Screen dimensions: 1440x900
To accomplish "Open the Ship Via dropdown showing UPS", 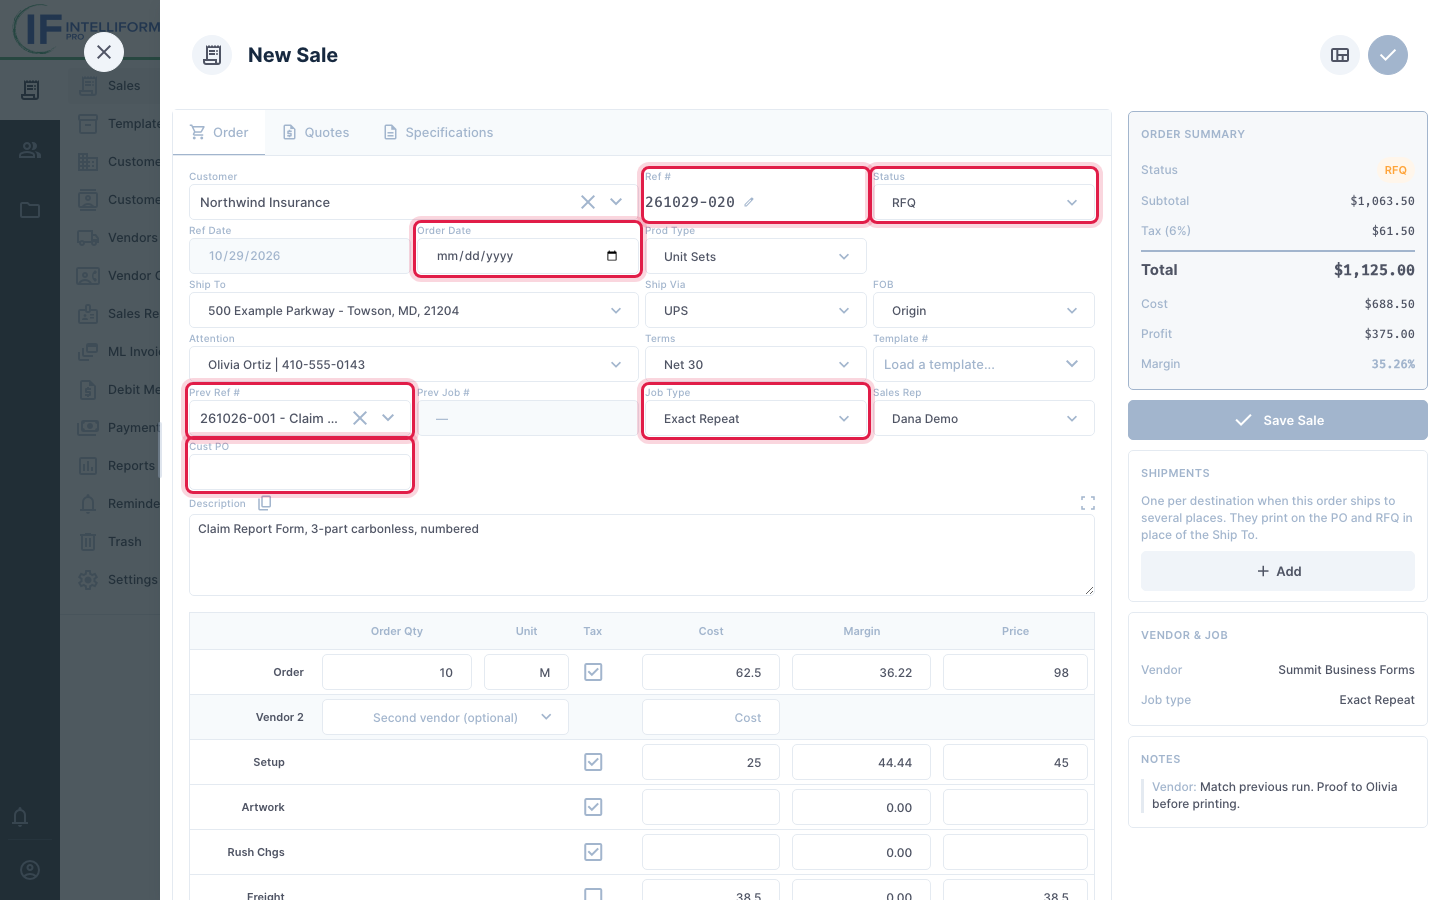I will pos(756,310).
